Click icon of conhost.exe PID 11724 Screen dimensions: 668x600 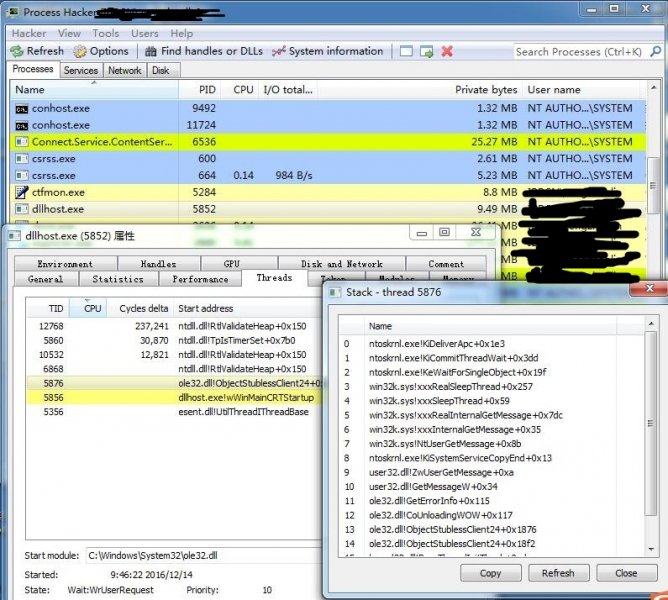point(22,126)
